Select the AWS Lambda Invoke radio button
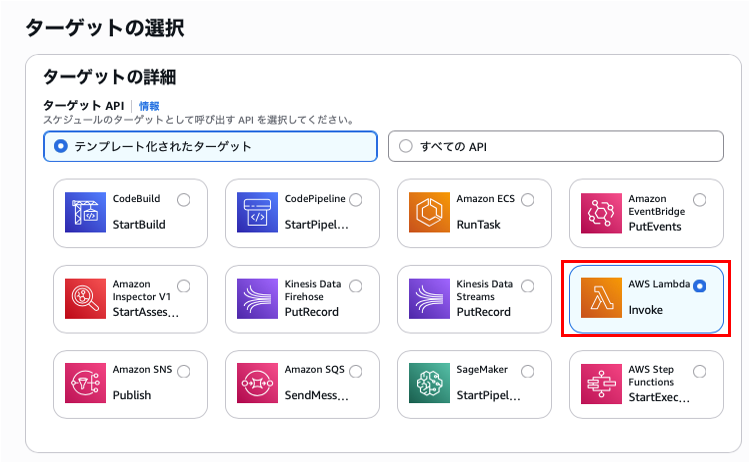The height and width of the screenshot is (462, 750). pyautogui.click(x=700, y=286)
